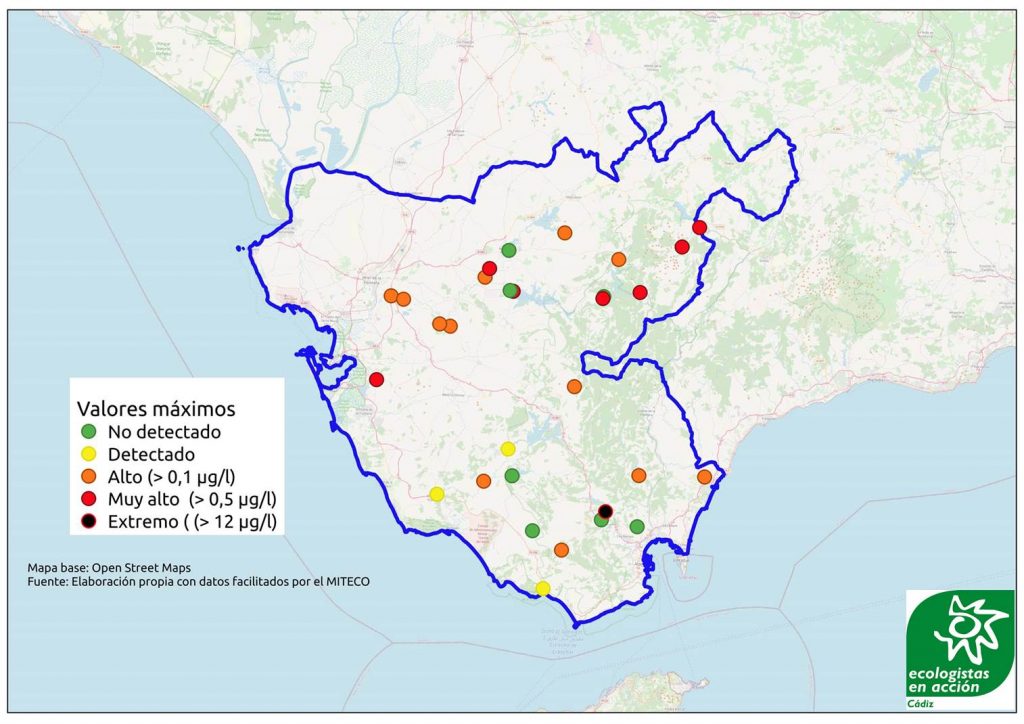Image resolution: width=1024 pixels, height=724 pixels.
Task: Click the green legend dot for No detectado
Action: tap(89, 432)
